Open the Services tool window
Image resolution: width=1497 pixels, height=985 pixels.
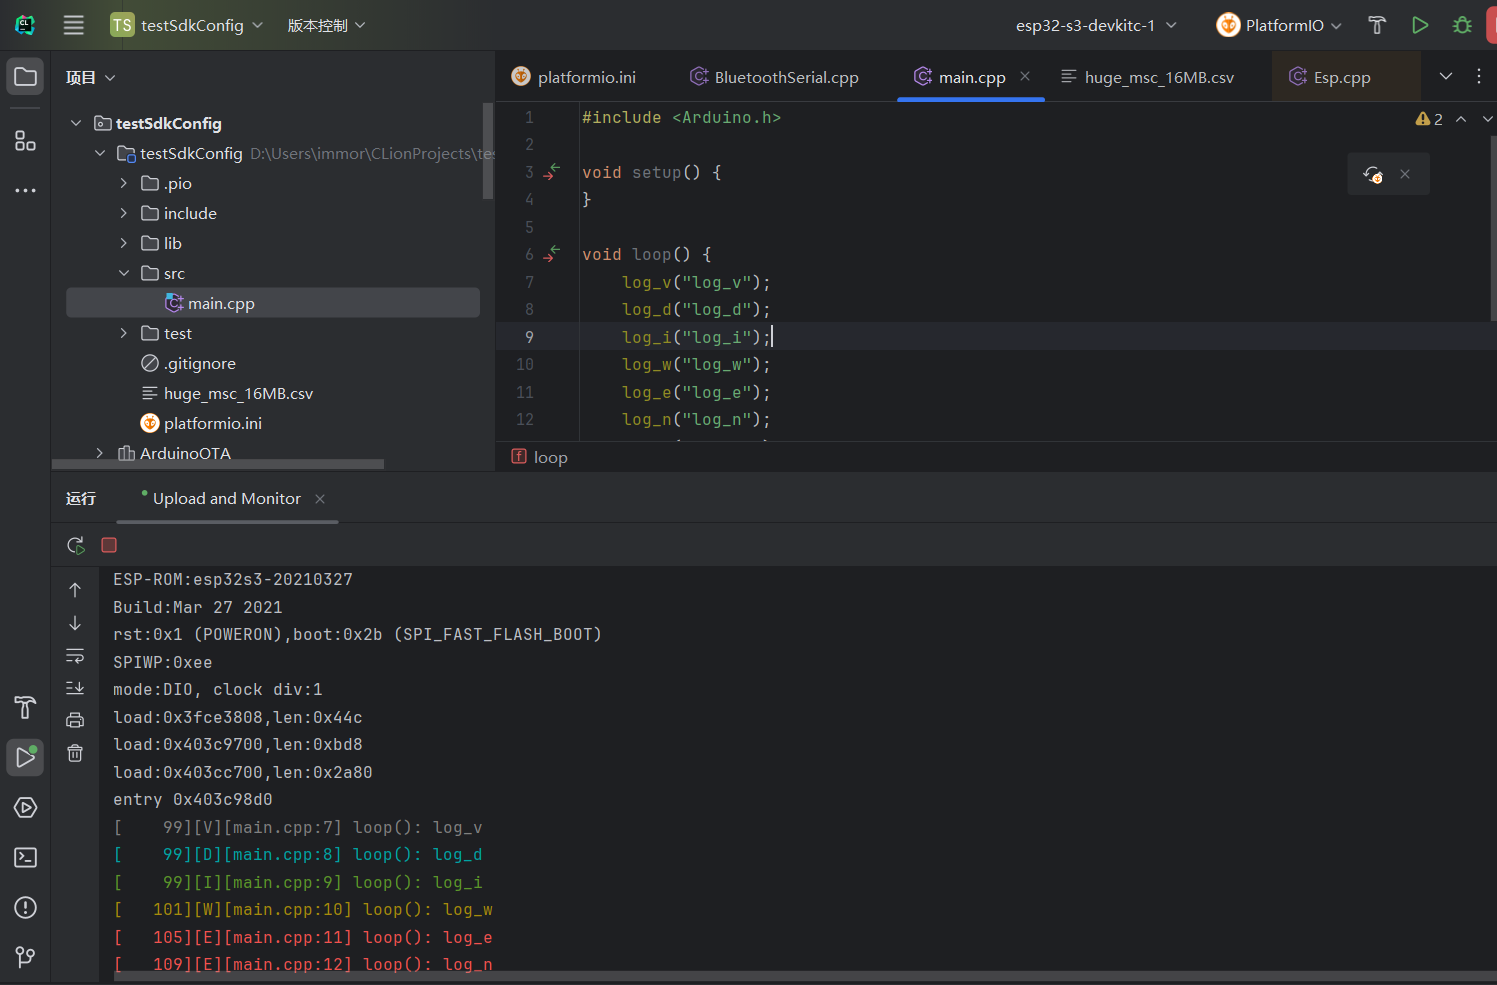(x=25, y=808)
